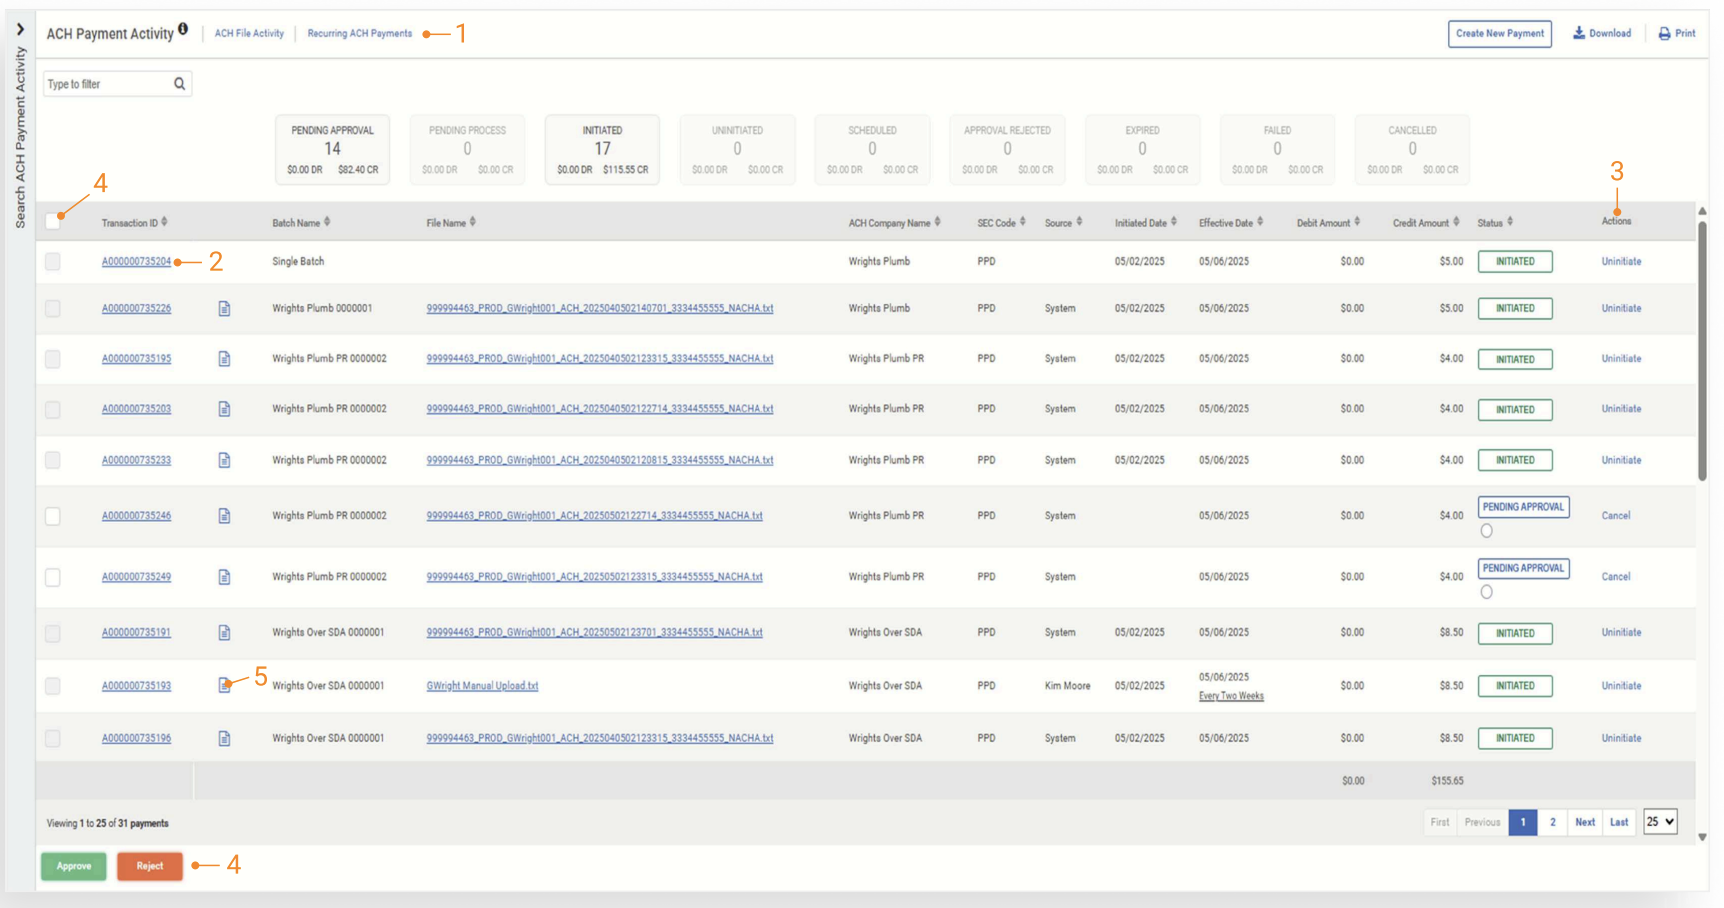Click the Print icon at top right
Screen dimensions: 1724x908
point(1664,34)
